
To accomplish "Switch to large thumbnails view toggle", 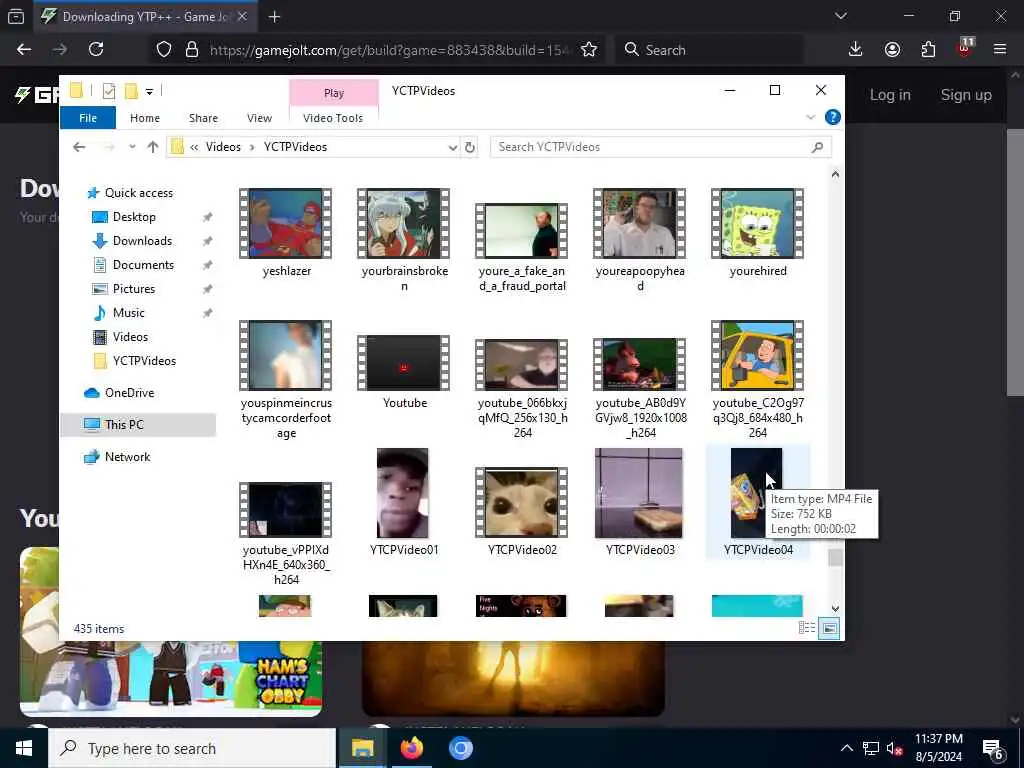I will click(x=829, y=628).
